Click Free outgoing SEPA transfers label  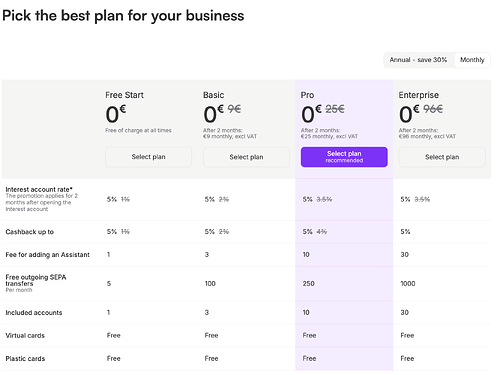(x=36, y=280)
